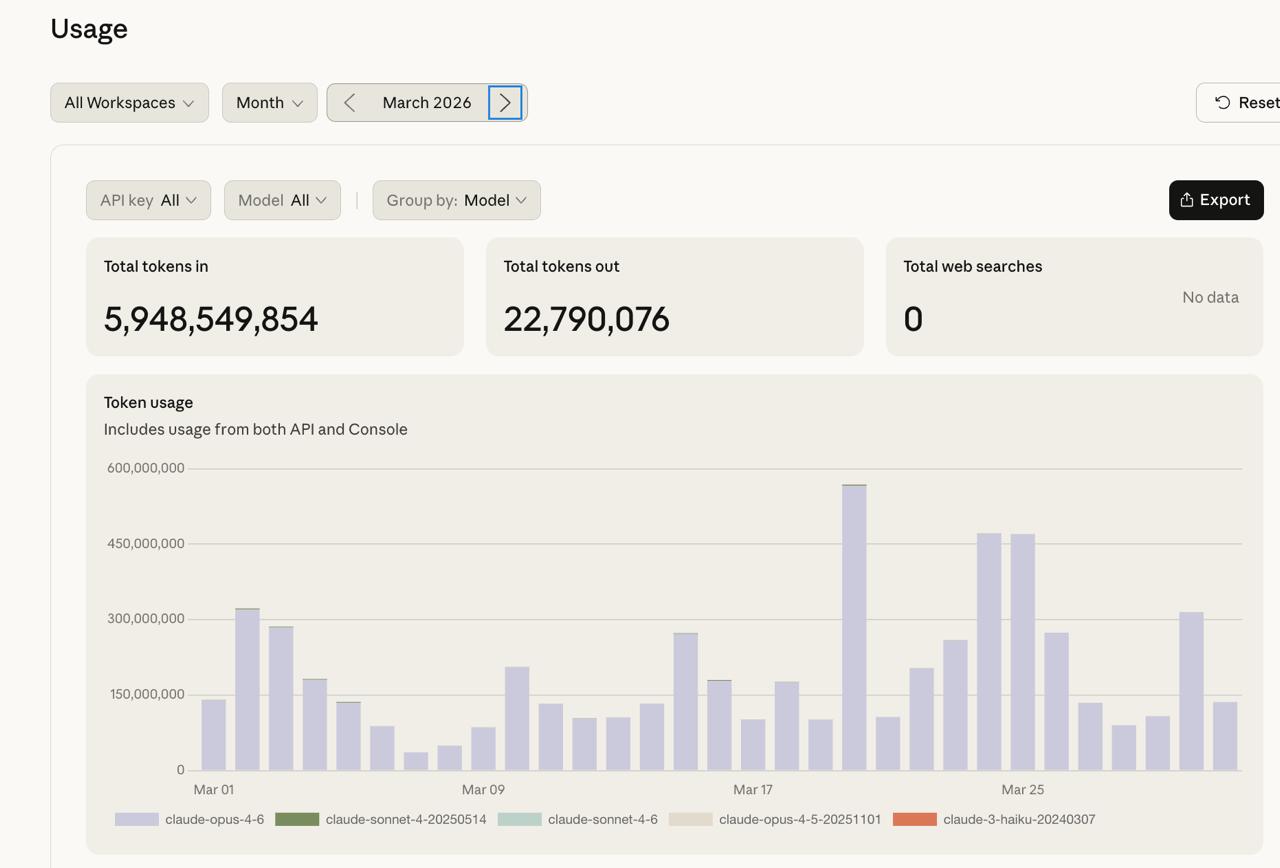Click the share icon inside the Export button

[x=1187, y=200]
